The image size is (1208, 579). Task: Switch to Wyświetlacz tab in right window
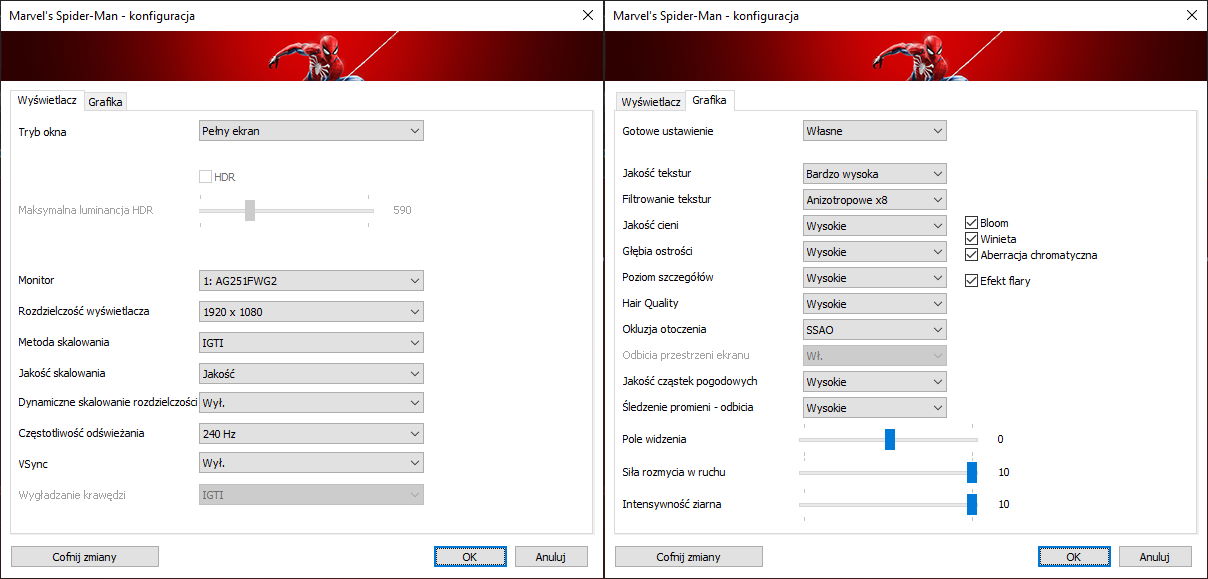tap(650, 102)
